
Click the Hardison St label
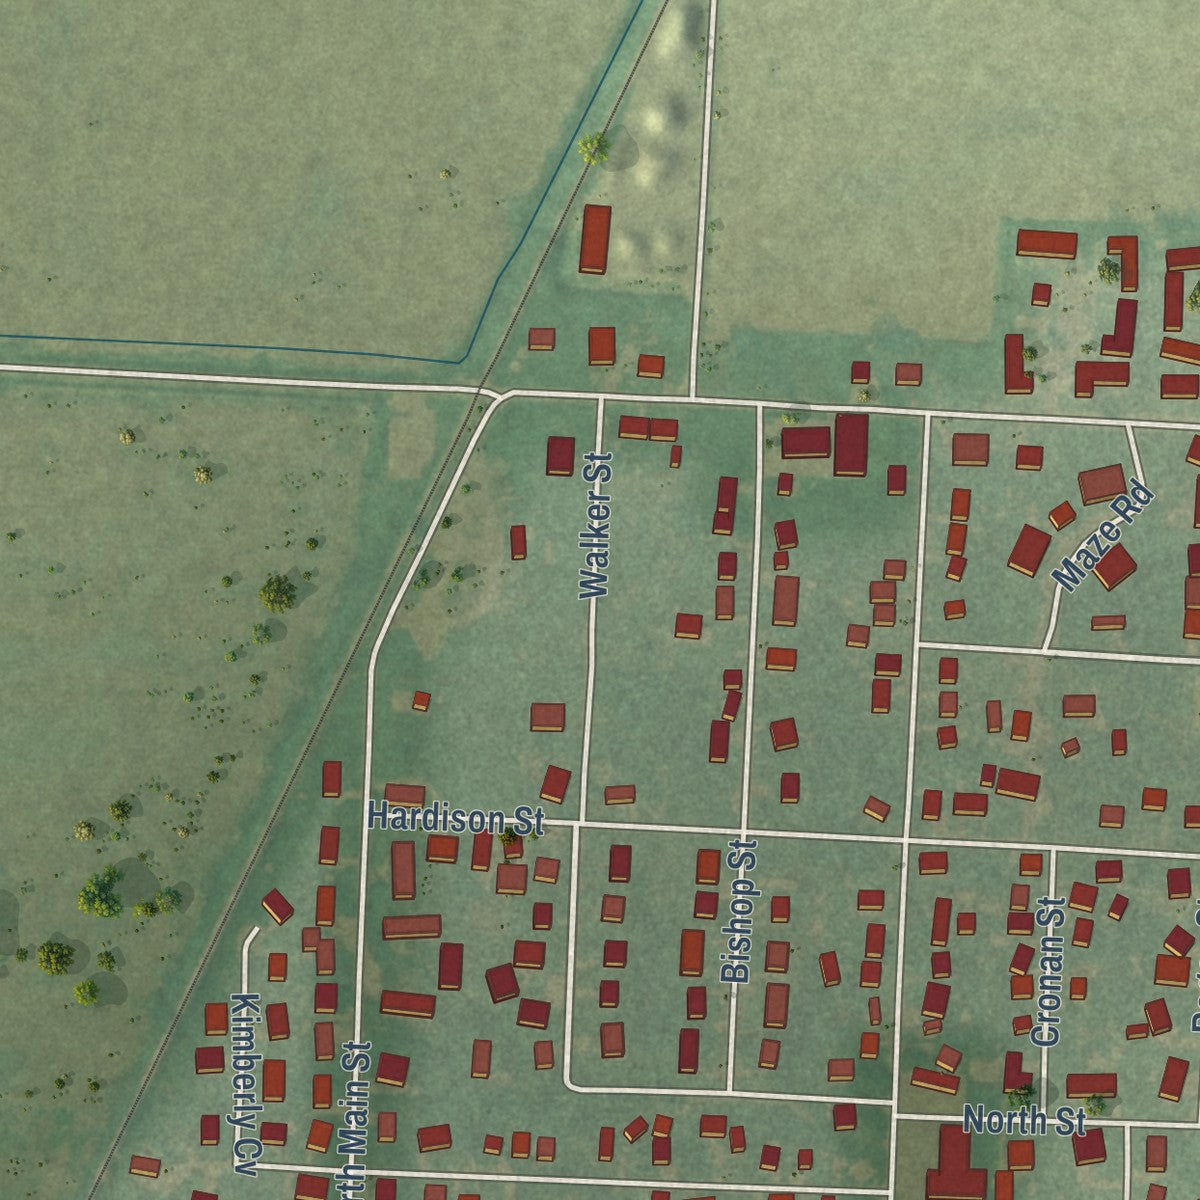coord(456,817)
